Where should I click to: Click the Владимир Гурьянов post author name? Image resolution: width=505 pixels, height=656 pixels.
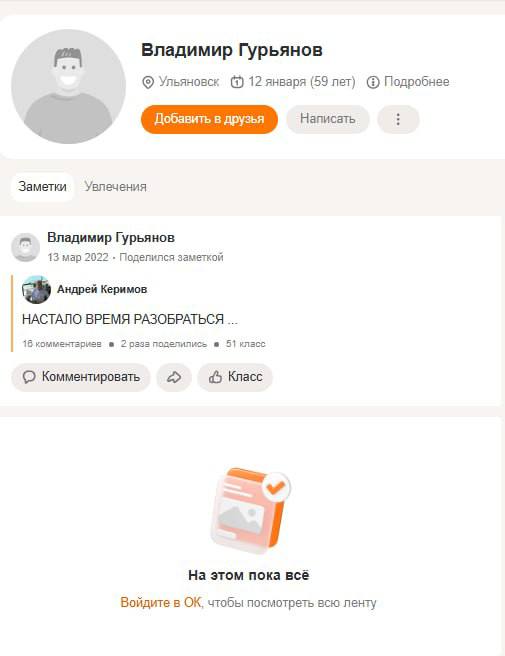111,238
